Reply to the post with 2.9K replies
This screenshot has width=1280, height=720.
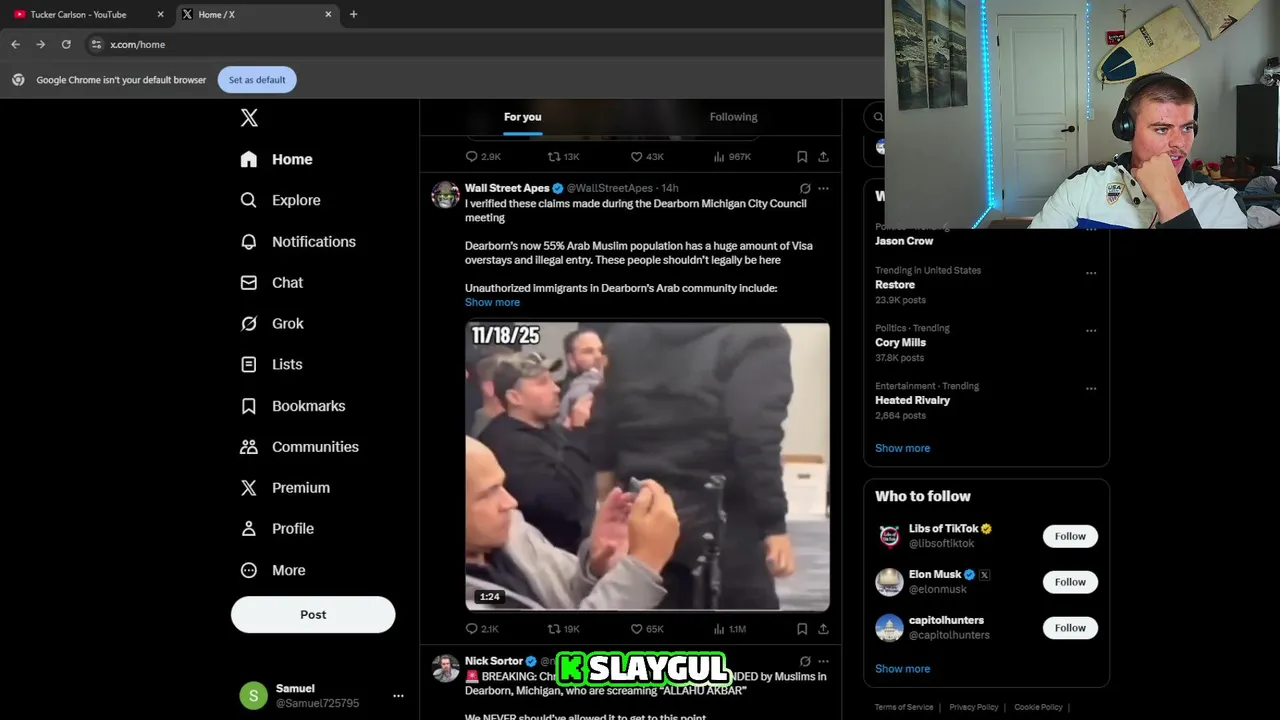click(483, 157)
